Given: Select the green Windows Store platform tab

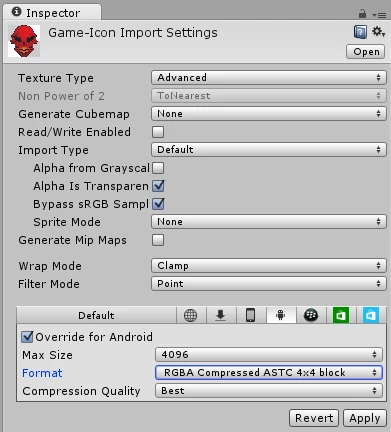Looking at the screenshot, I should (341, 315).
